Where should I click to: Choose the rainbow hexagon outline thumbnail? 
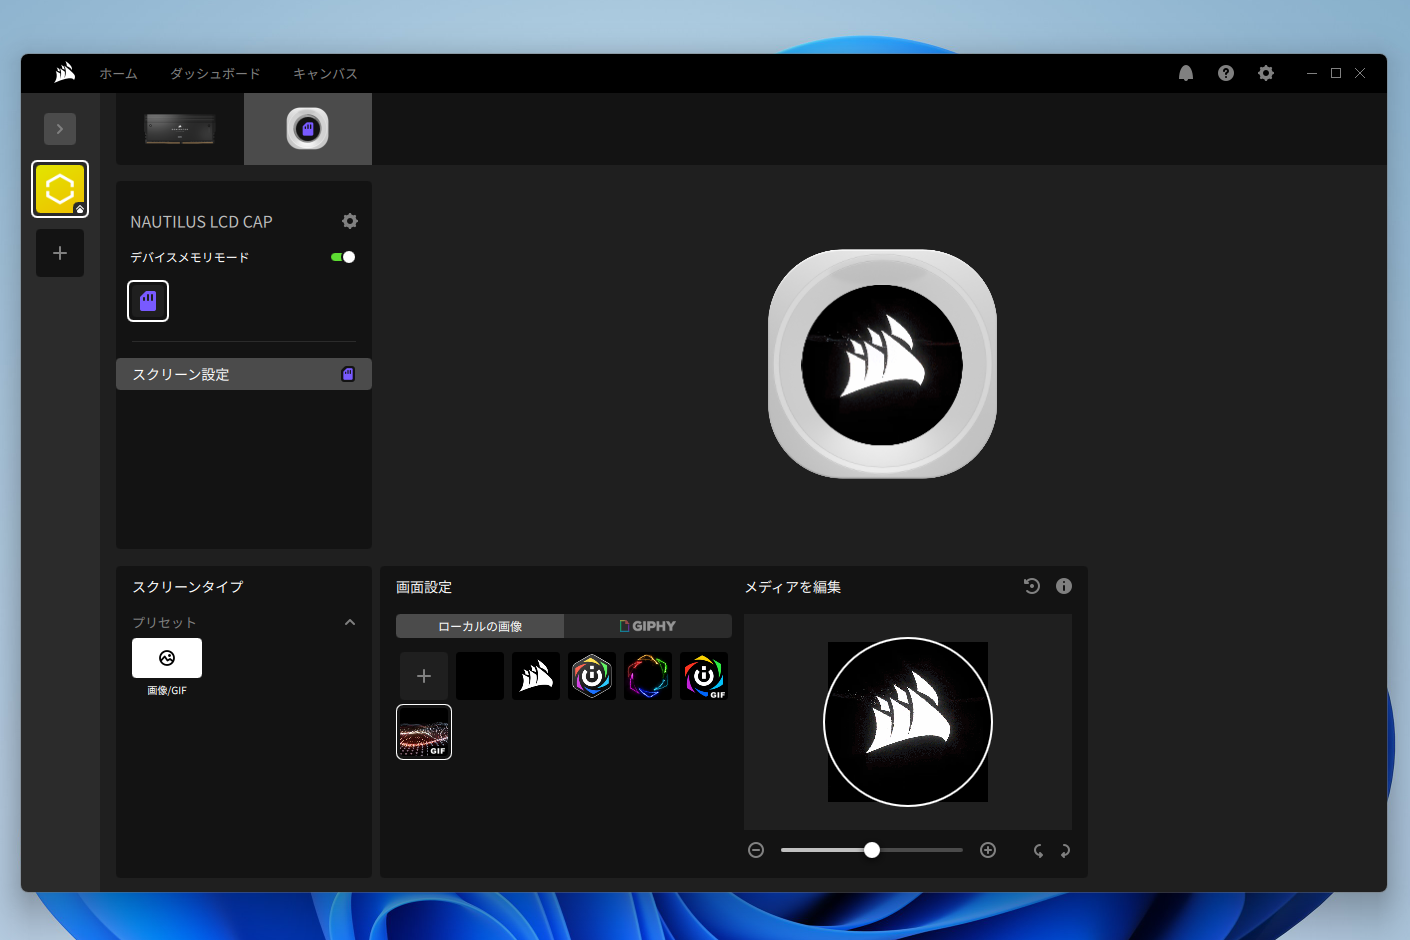click(648, 676)
